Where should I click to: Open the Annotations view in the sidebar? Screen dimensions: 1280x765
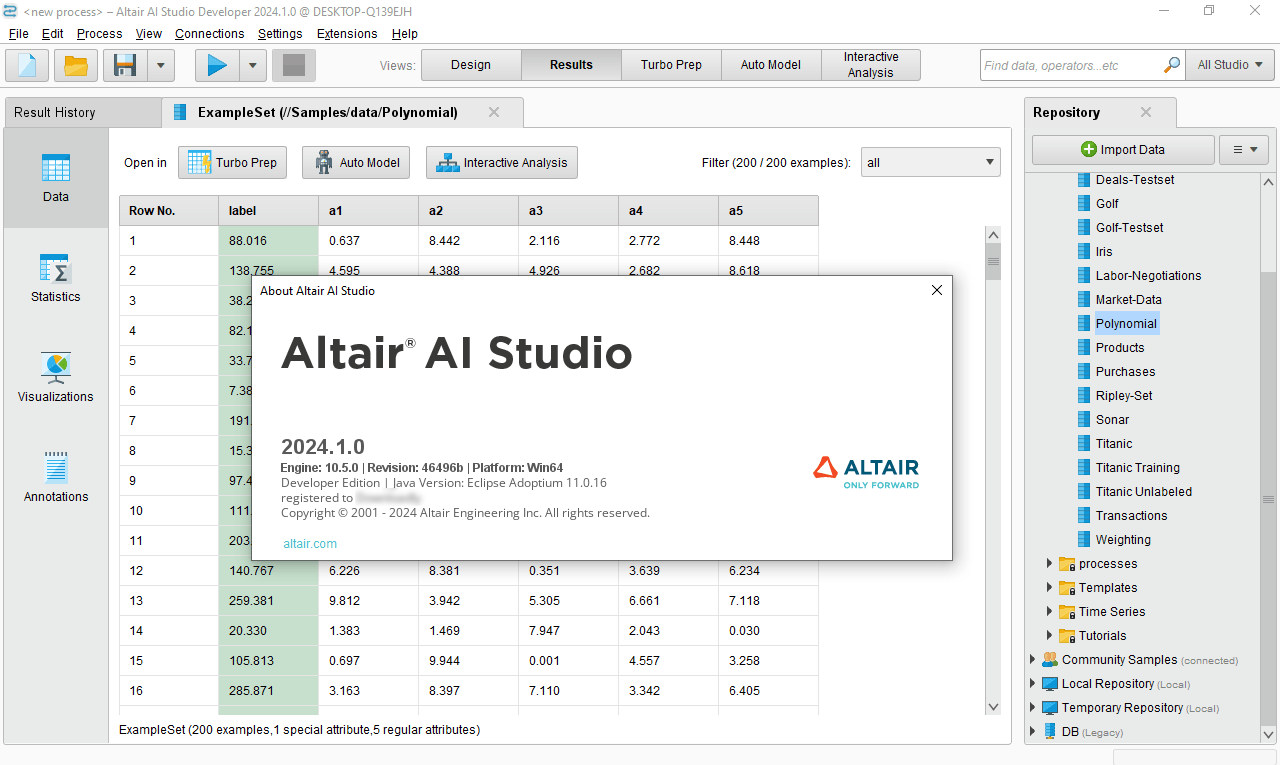click(56, 477)
